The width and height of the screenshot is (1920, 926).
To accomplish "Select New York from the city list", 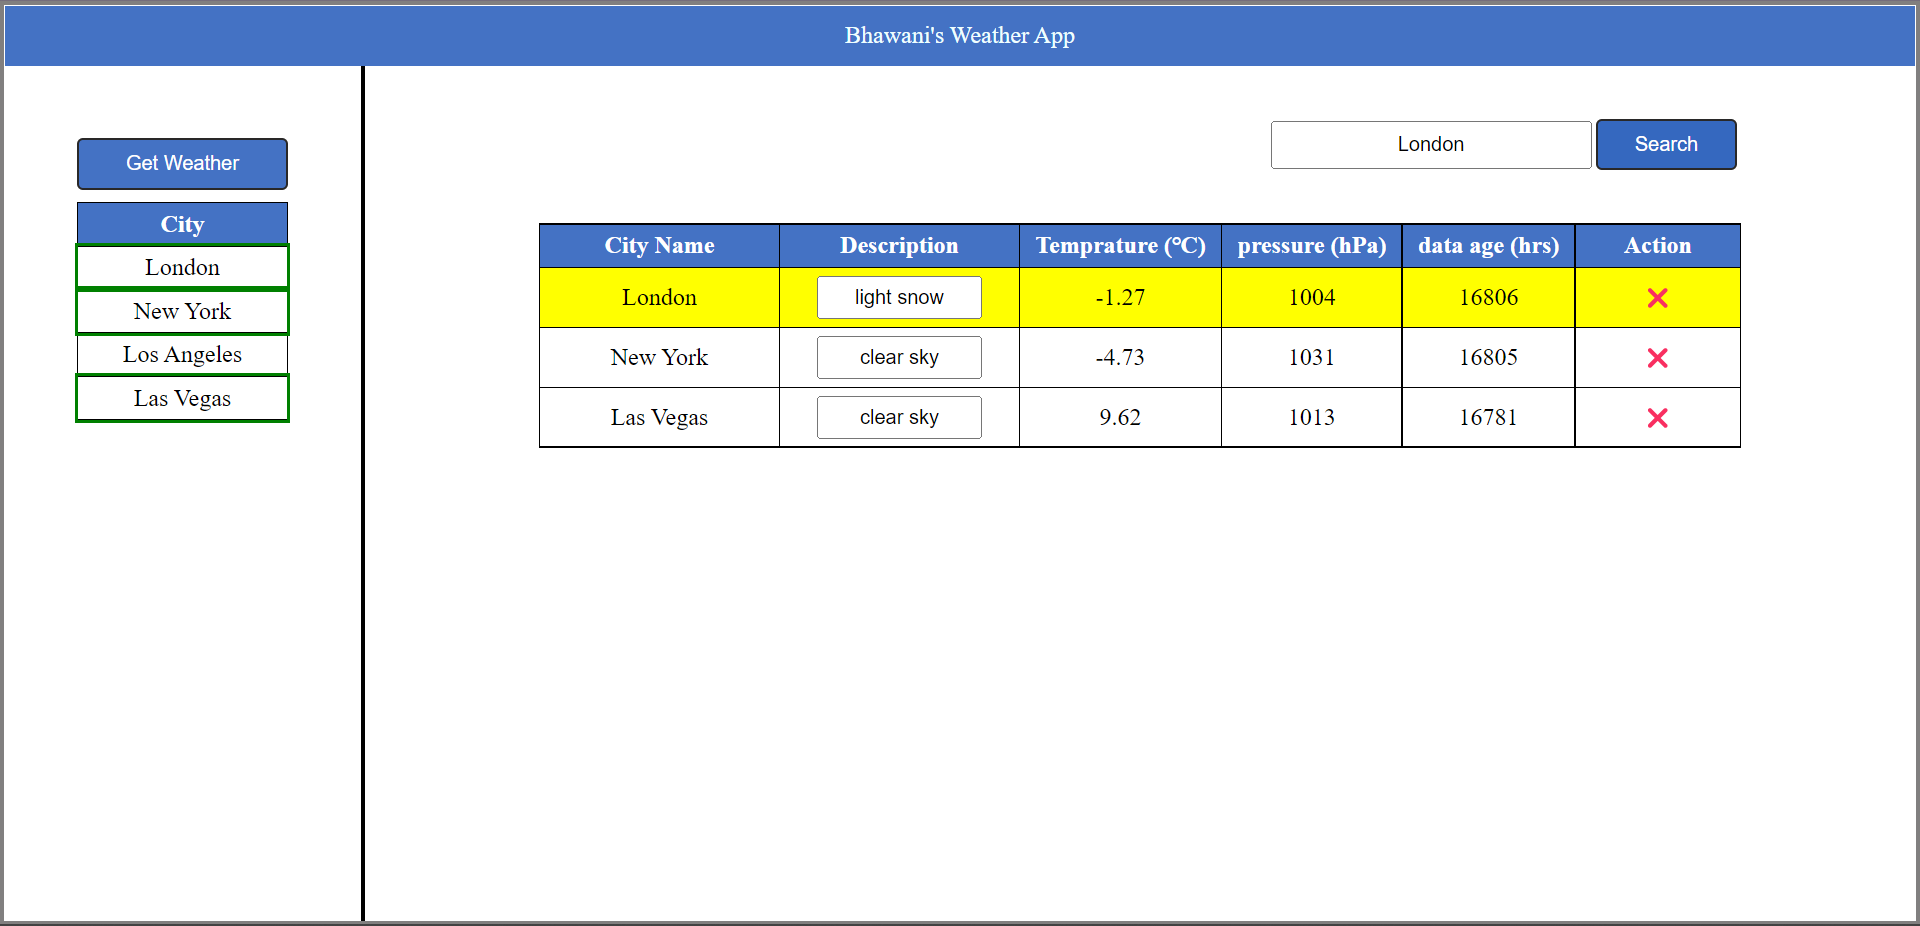I will (x=182, y=311).
